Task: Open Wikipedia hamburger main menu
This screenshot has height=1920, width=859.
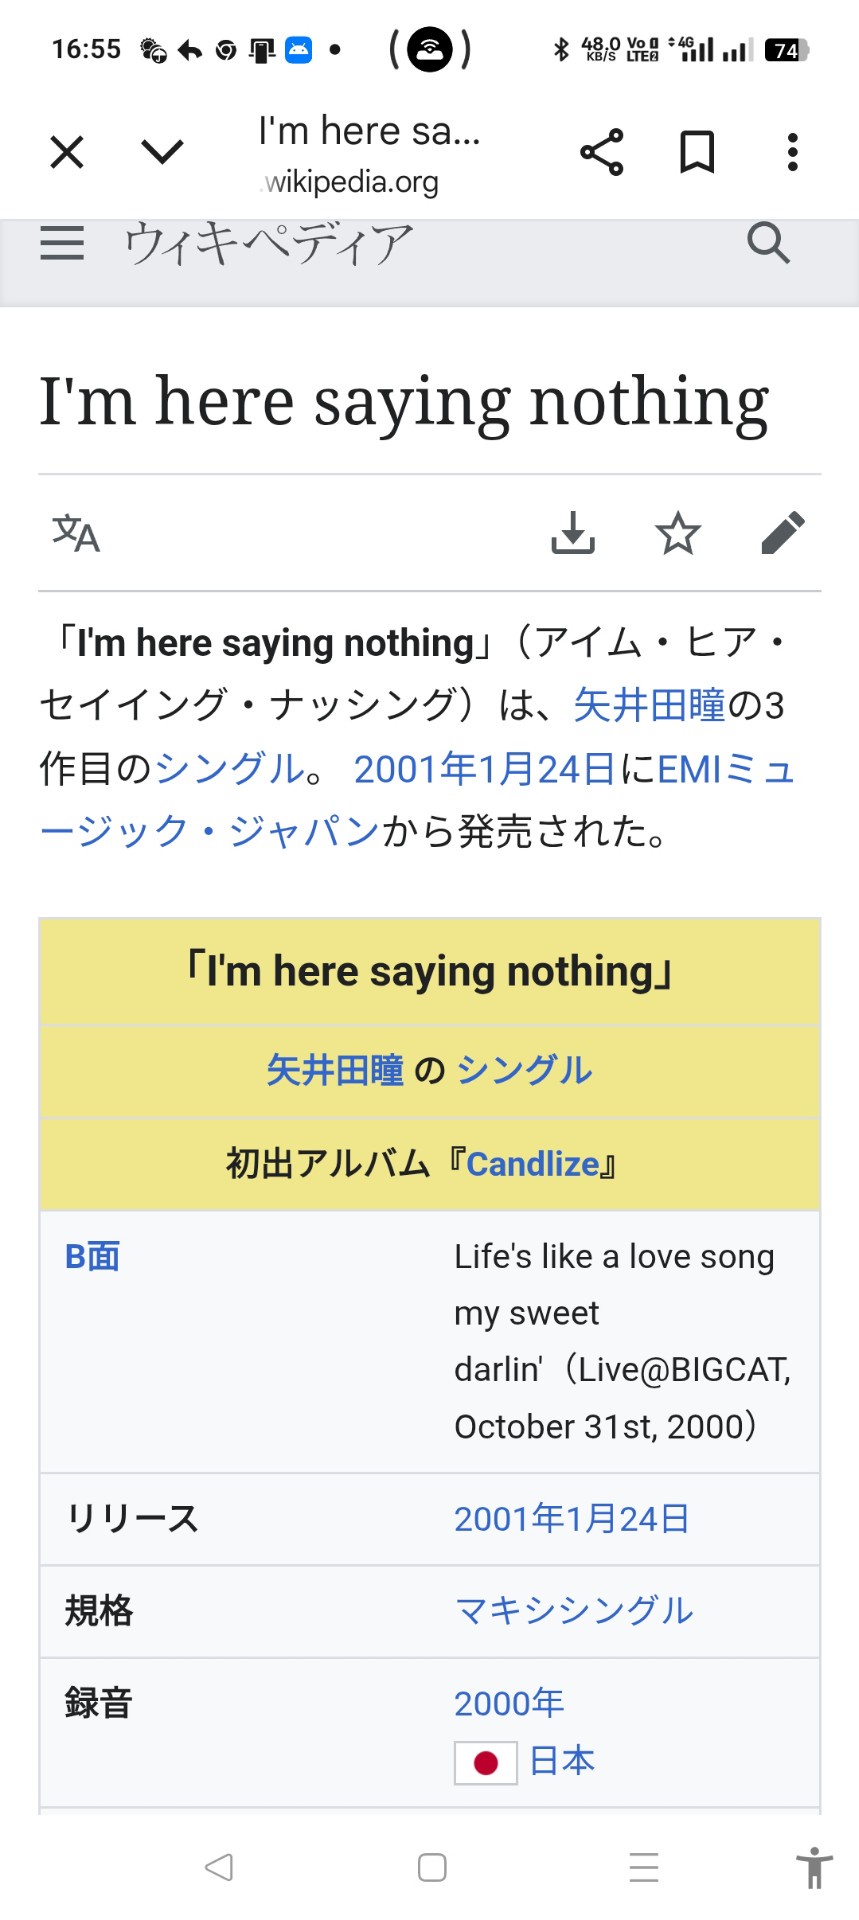Action: (x=62, y=243)
